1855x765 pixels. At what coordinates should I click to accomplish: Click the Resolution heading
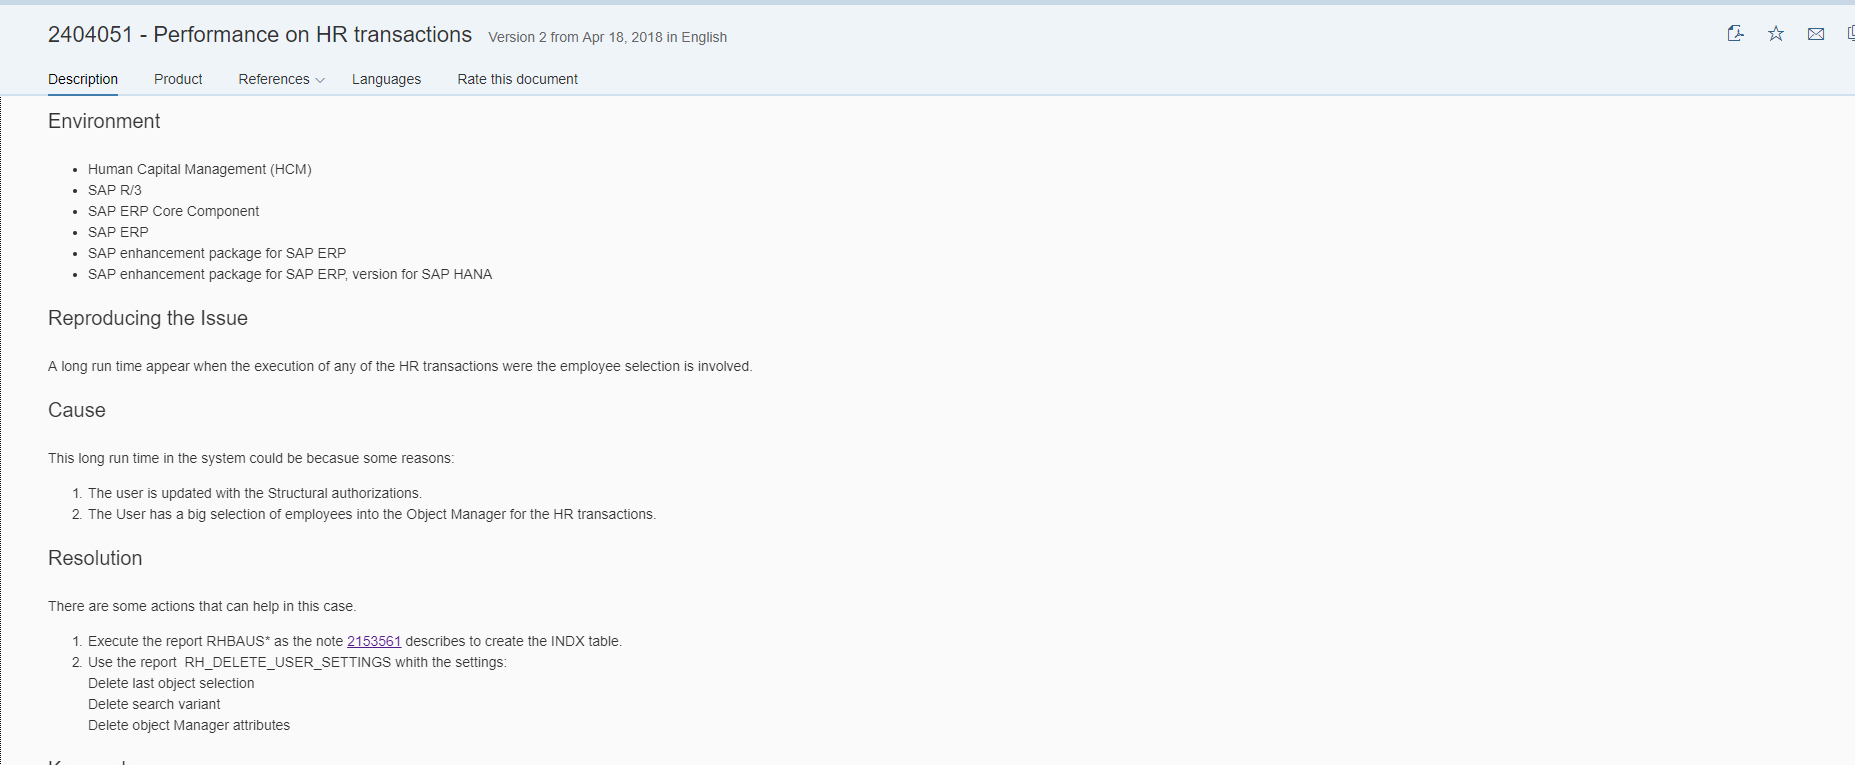click(95, 558)
